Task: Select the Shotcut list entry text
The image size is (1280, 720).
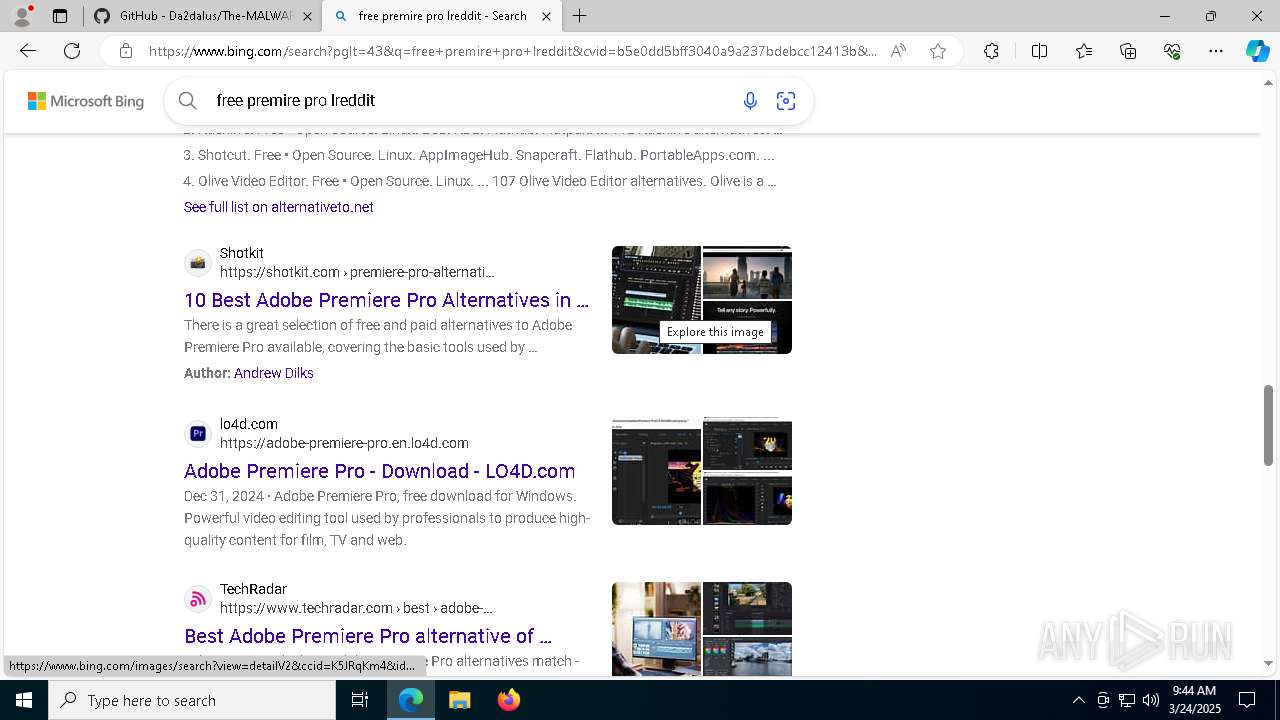Action: pyautogui.click(x=479, y=155)
